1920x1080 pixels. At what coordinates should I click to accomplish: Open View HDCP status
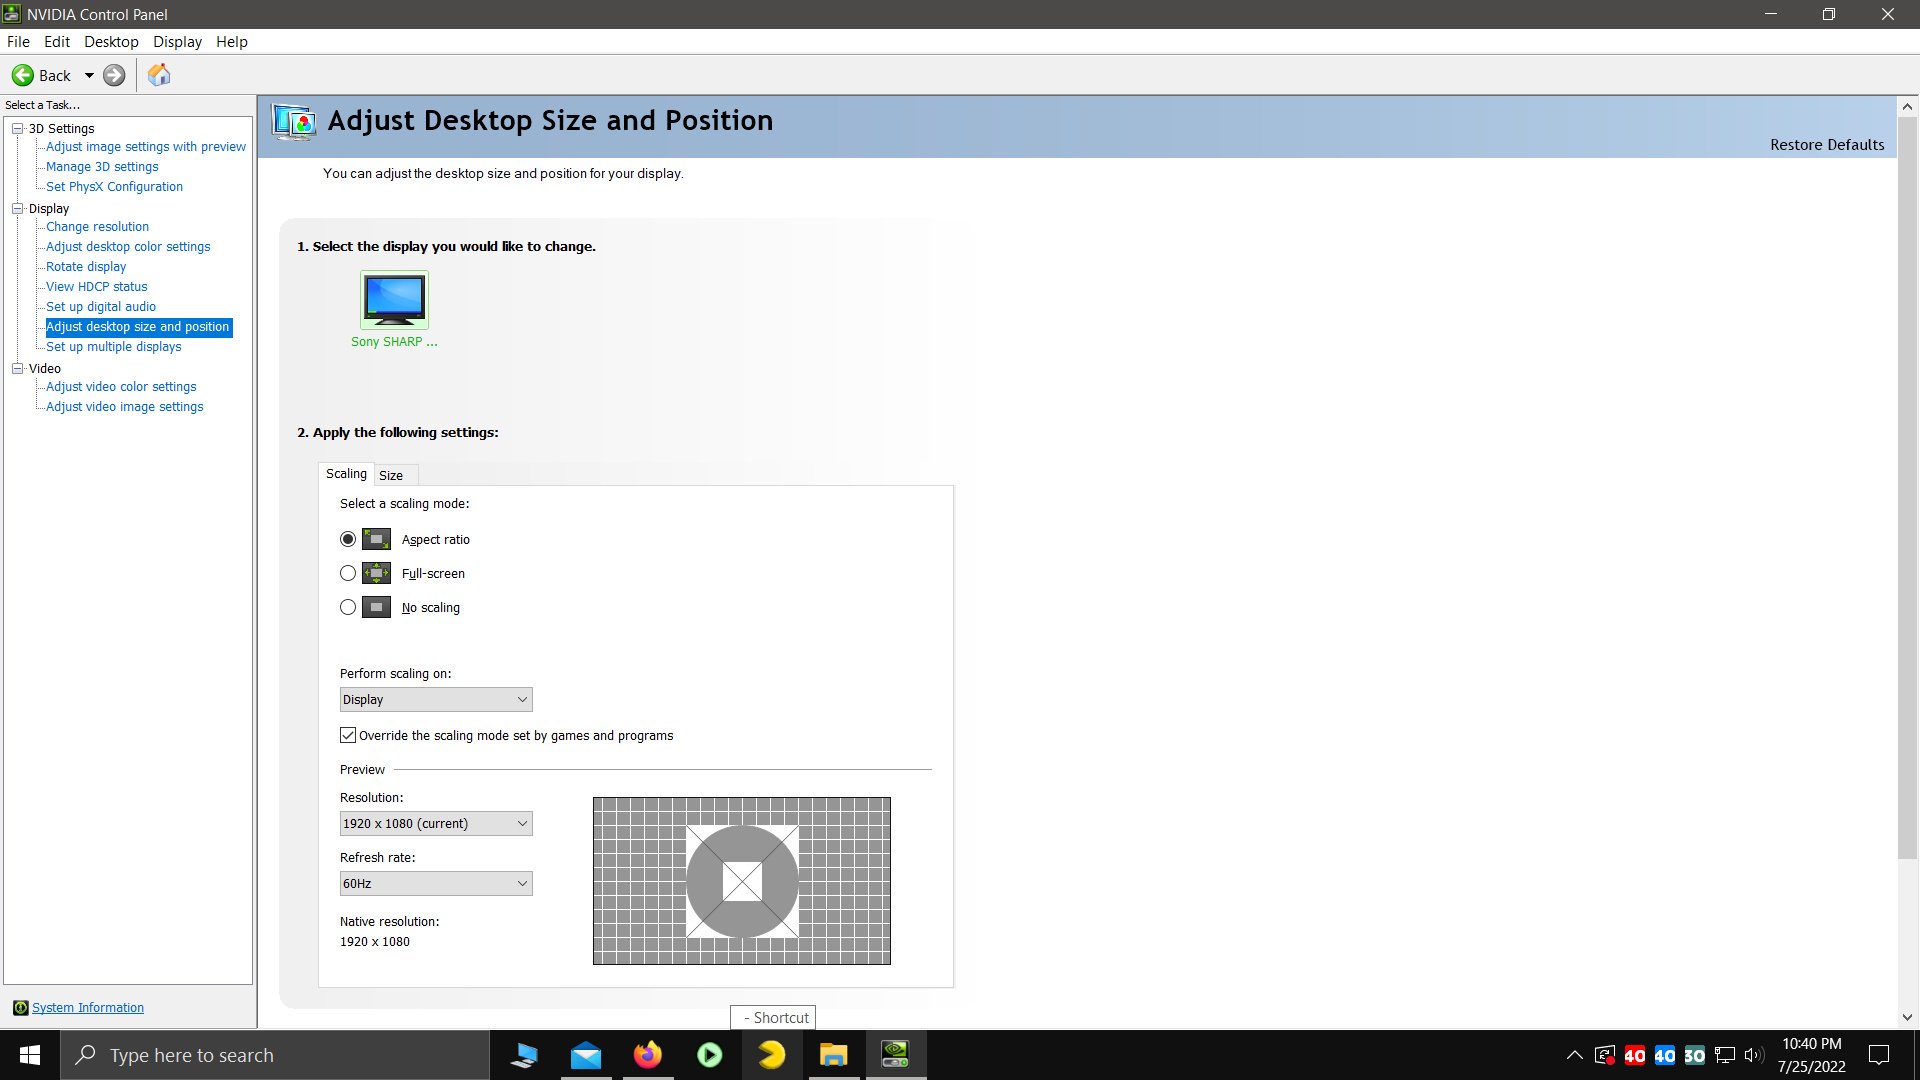coord(96,287)
